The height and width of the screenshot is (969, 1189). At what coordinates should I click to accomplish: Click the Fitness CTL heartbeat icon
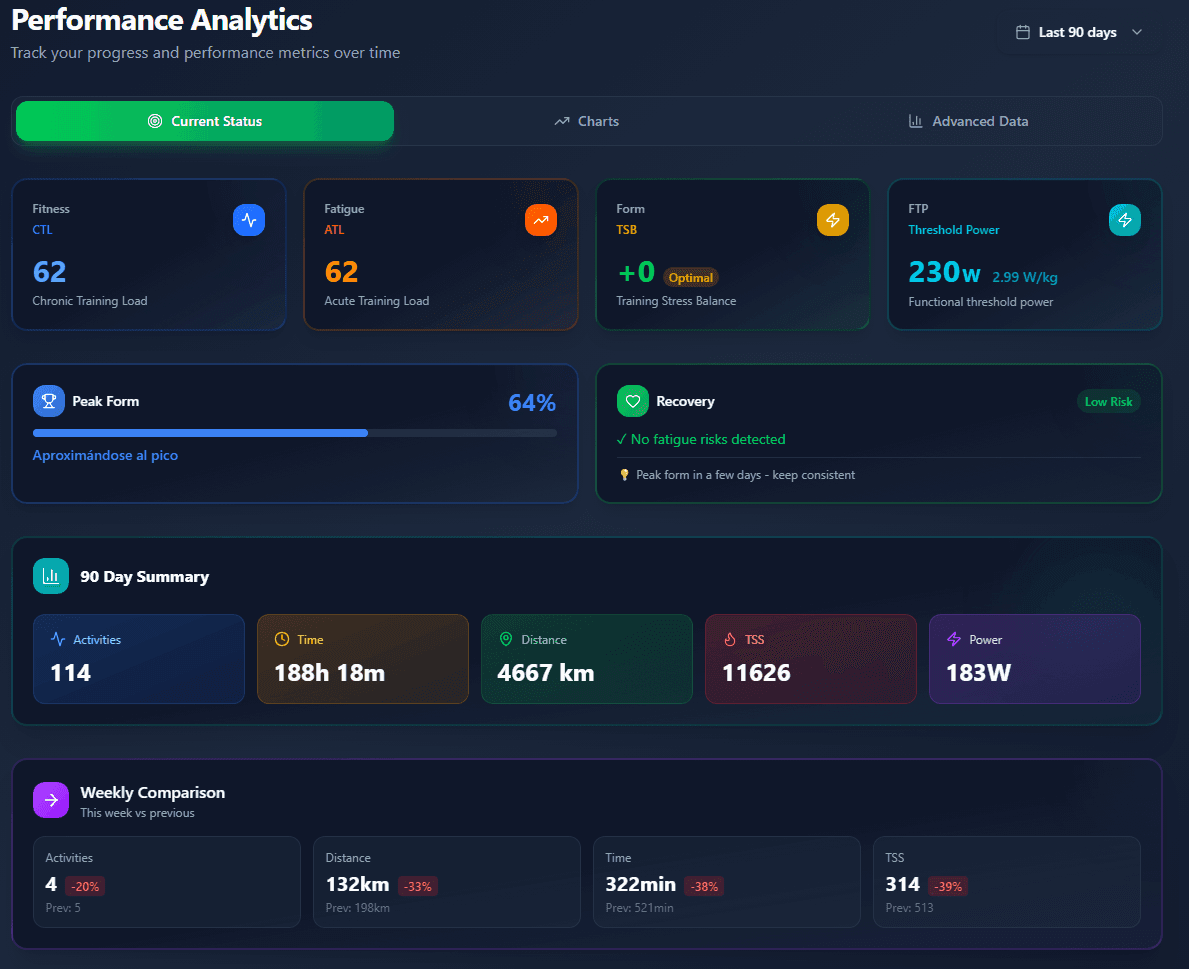click(249, 220)
